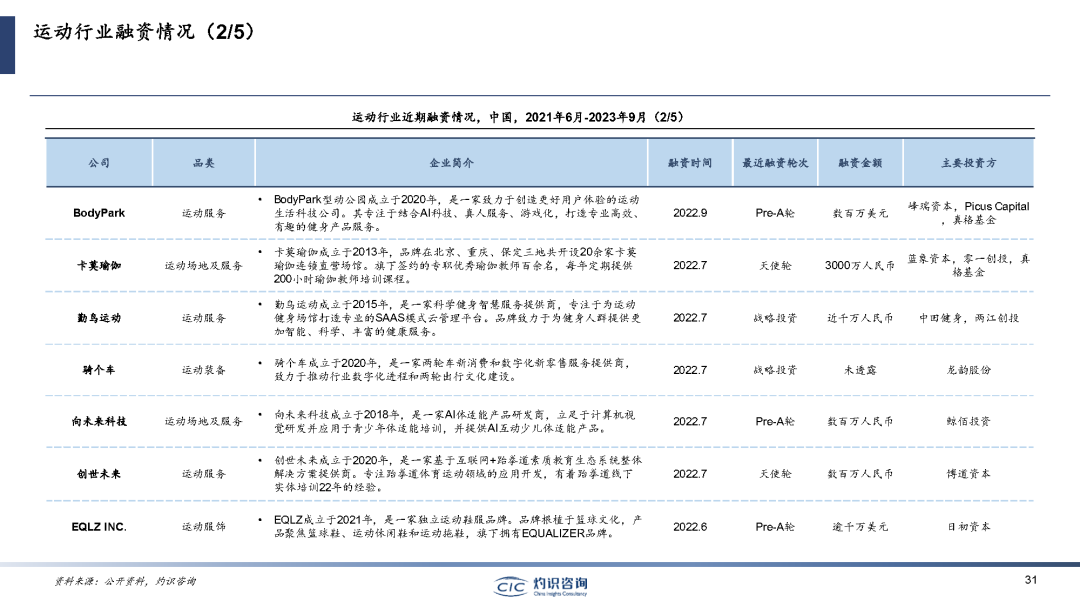Click the 企业简介 column header
1080x608 pixels.
(451, 163)
